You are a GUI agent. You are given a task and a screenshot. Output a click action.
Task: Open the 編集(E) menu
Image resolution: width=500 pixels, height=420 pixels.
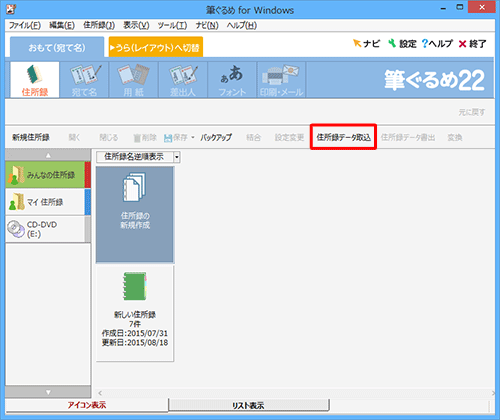(62, 25)
